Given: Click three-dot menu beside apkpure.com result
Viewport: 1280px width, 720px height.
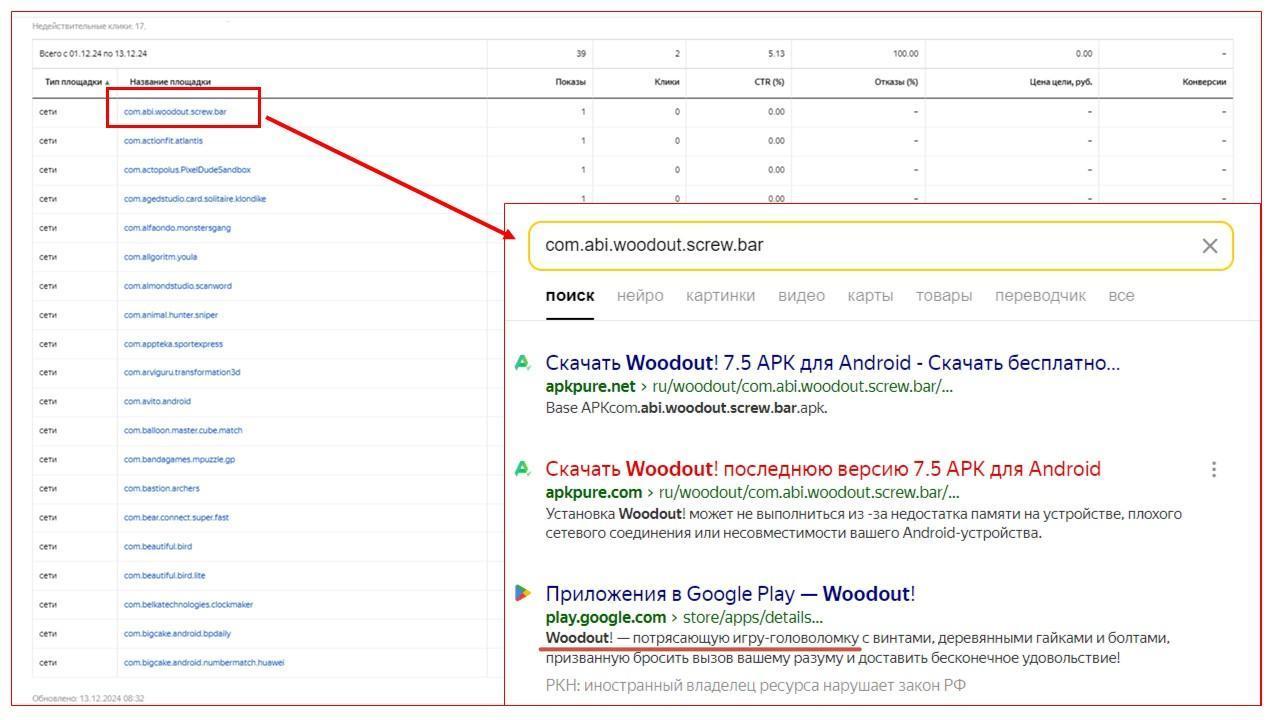Looking at the screenshot, I should pyautogui.click(x=1213, y=469).
